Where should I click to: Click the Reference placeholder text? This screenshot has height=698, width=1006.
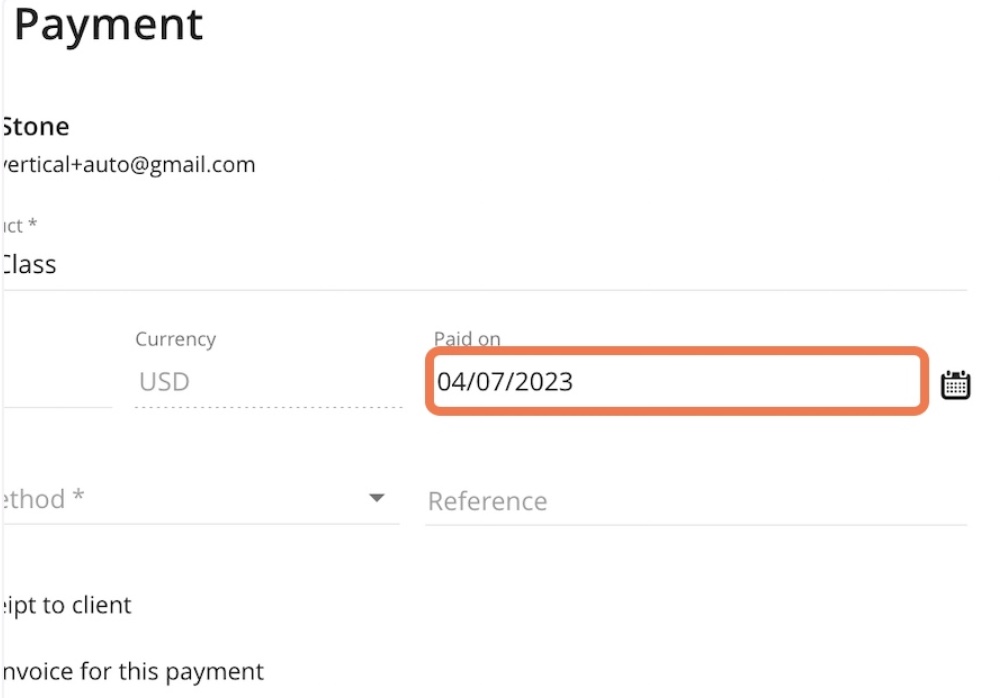tap(488, 501)
